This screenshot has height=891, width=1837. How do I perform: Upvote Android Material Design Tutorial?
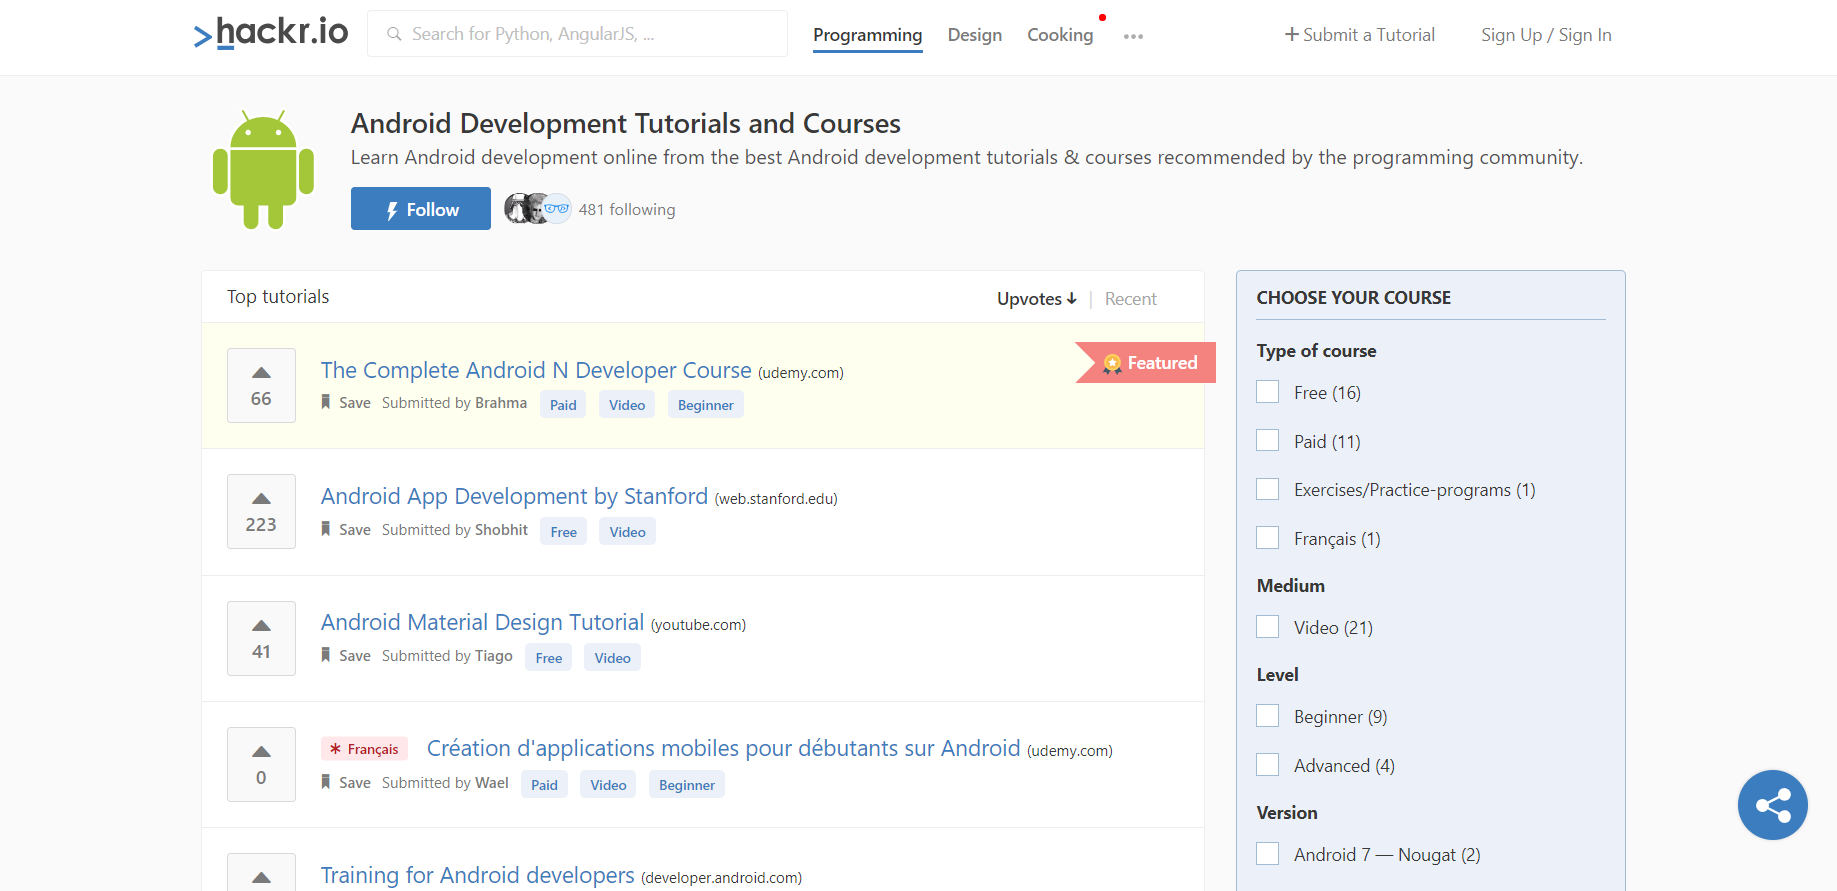click(x=261, y=638)
